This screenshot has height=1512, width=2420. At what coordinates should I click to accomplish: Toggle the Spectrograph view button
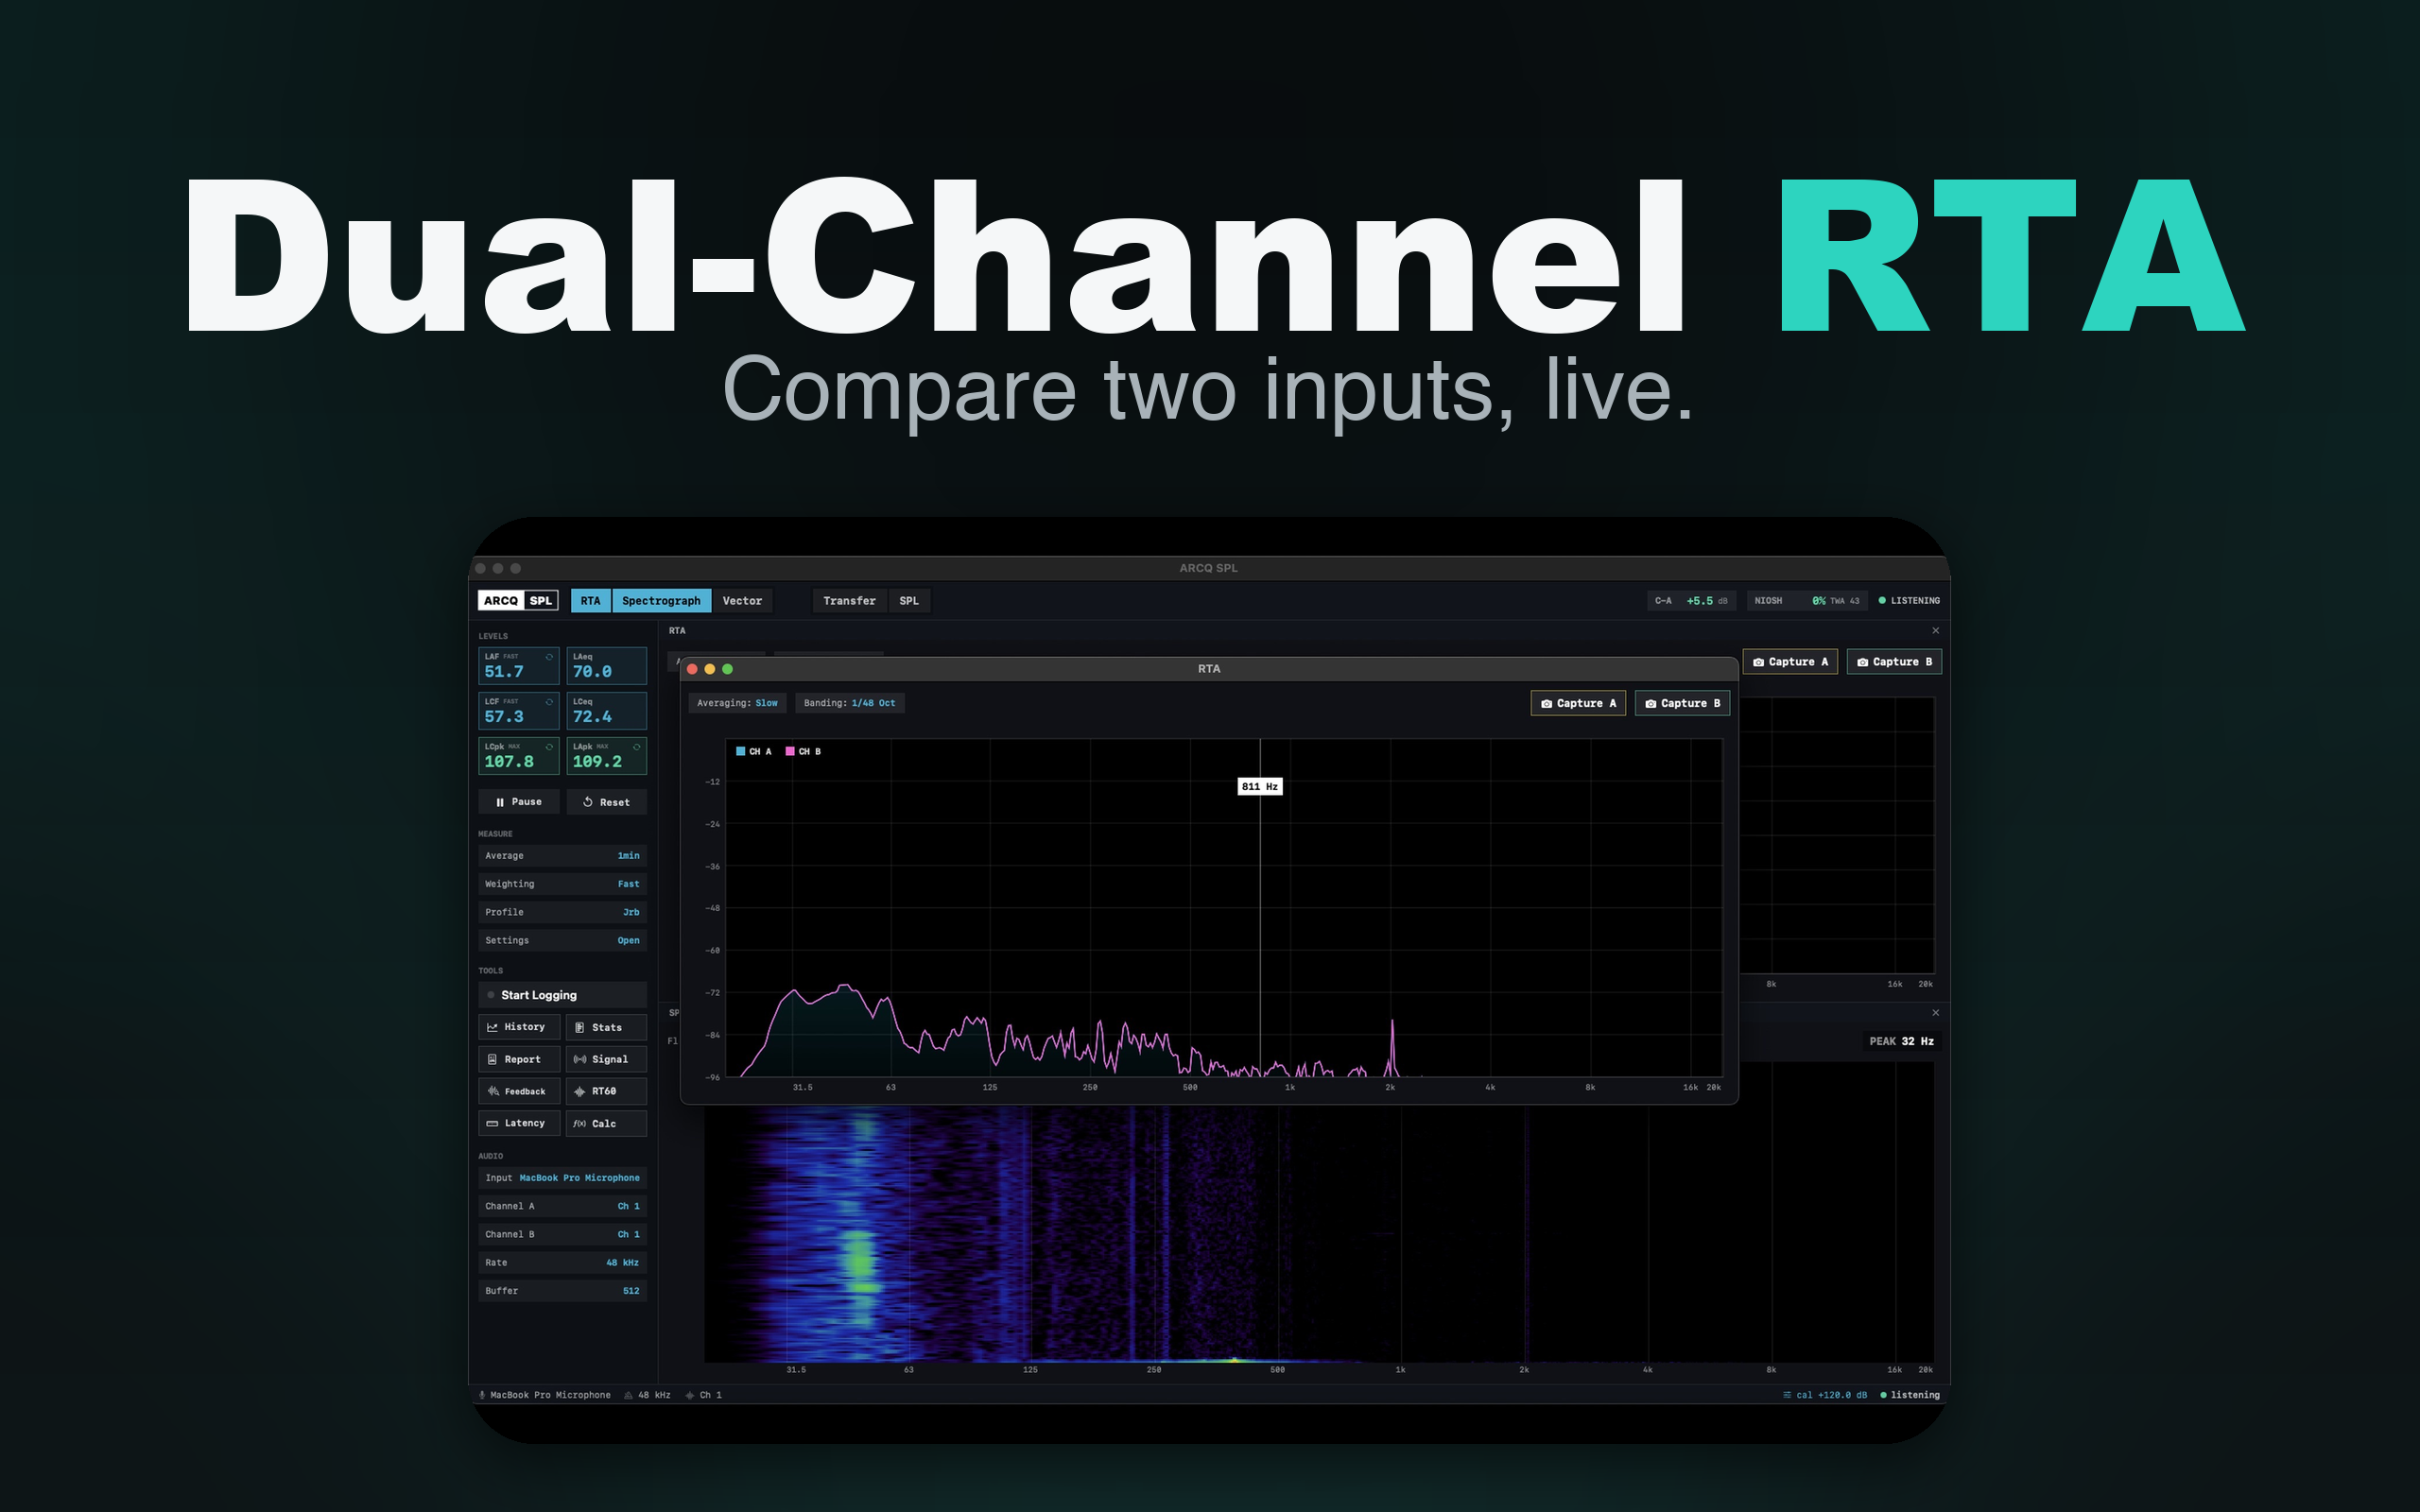click(x=662, y=601)
